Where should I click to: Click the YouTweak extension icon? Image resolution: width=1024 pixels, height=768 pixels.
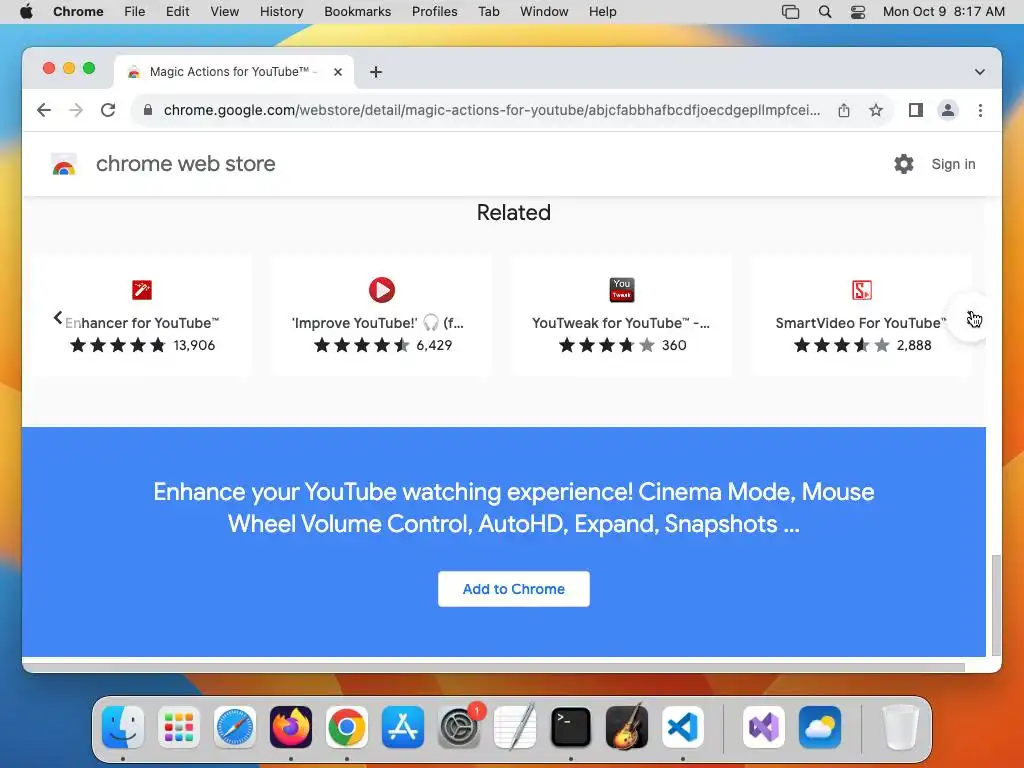(x=622, y=289)
